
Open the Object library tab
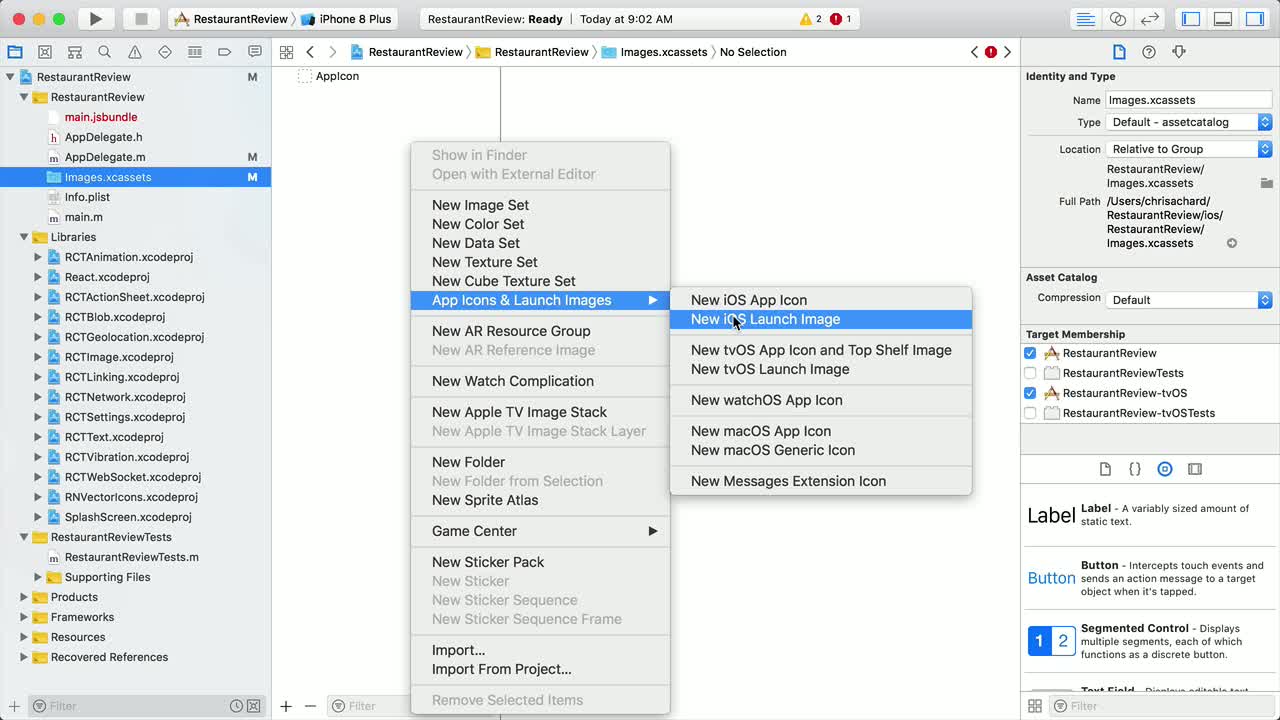click(x=1165, y=469)
